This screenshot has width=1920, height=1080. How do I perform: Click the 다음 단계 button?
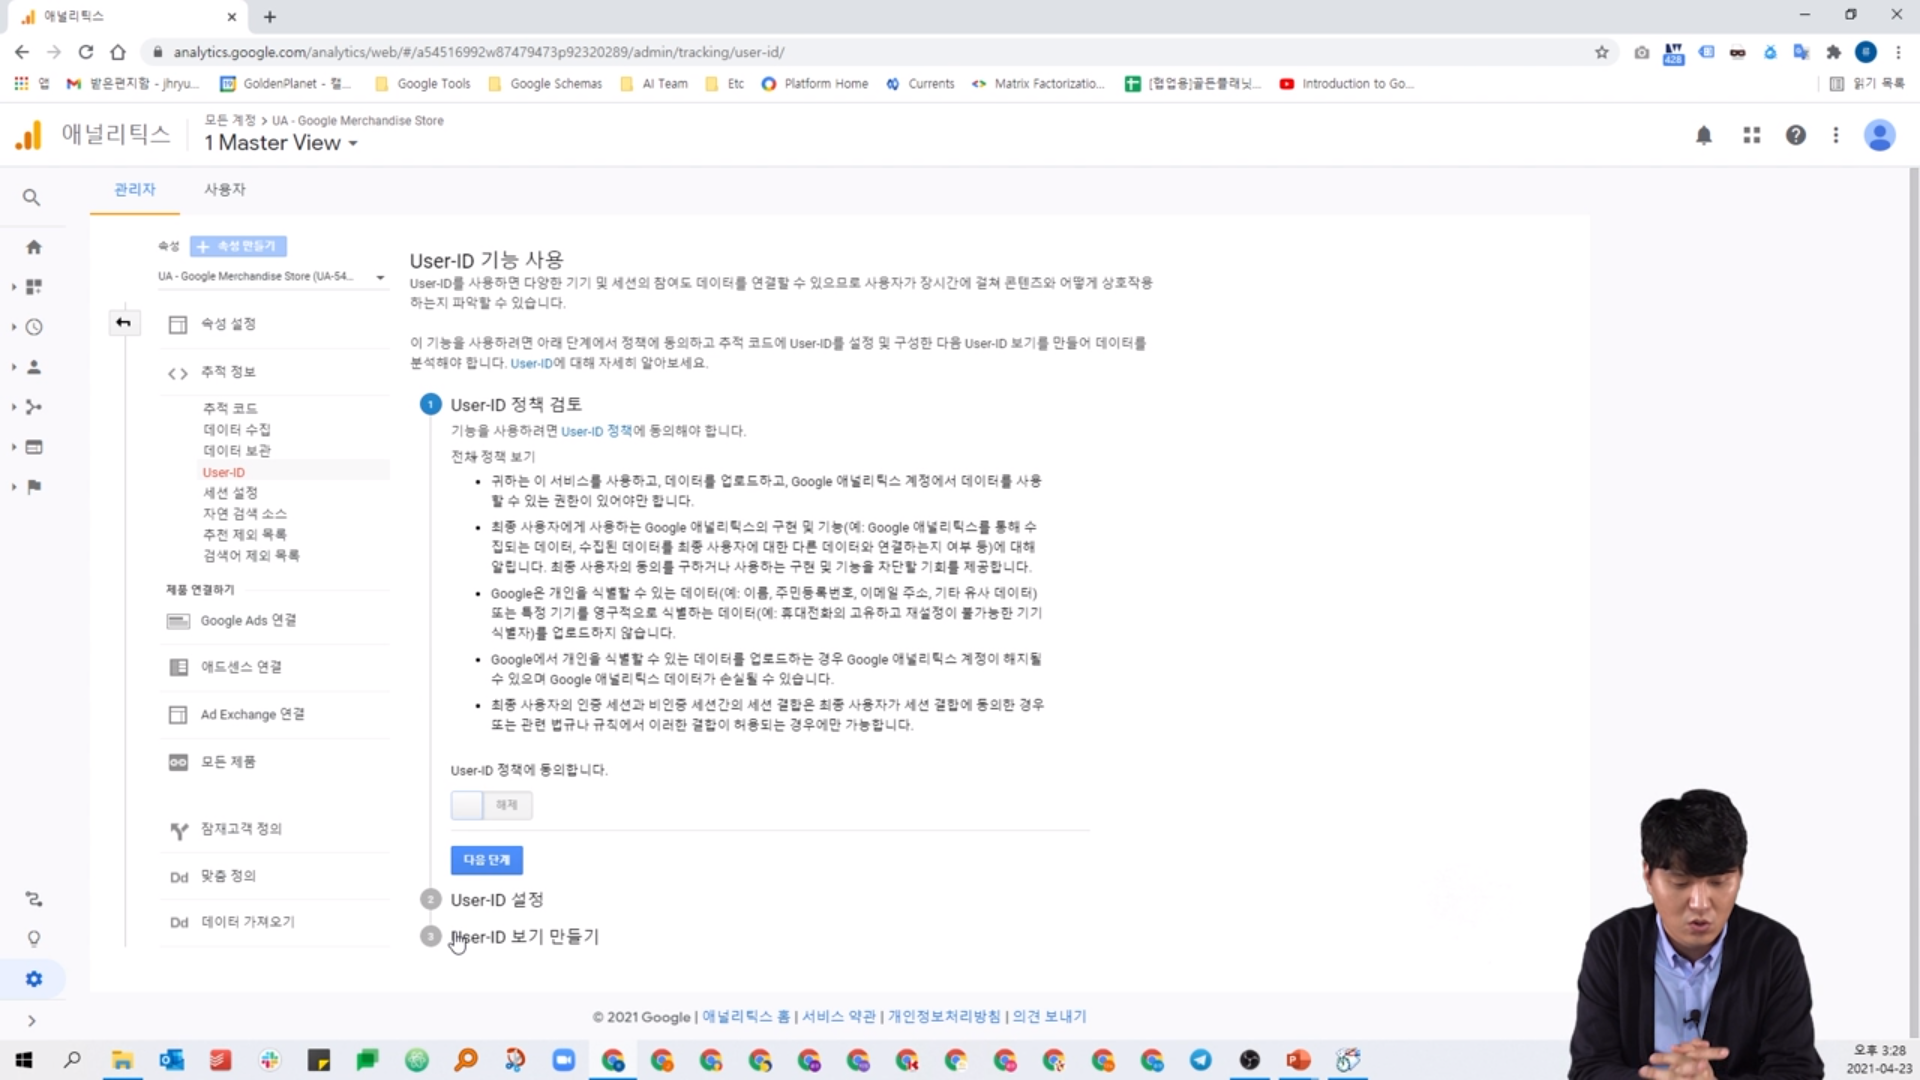coord(486,860)
